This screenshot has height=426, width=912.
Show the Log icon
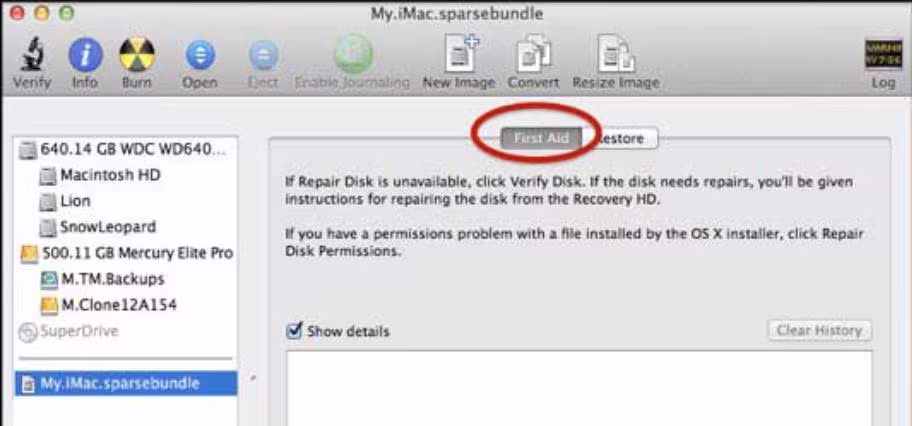(883, 55)
